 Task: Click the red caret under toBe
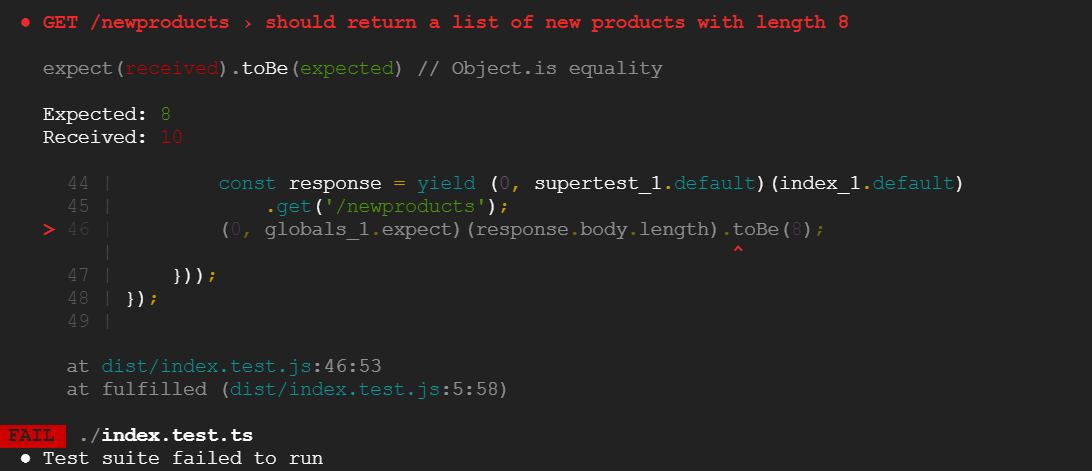point(738,249)
